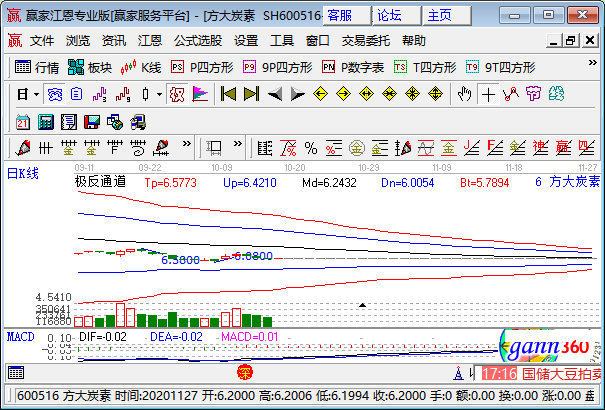Click the black percent sign icon

click(x=311, y=148)
